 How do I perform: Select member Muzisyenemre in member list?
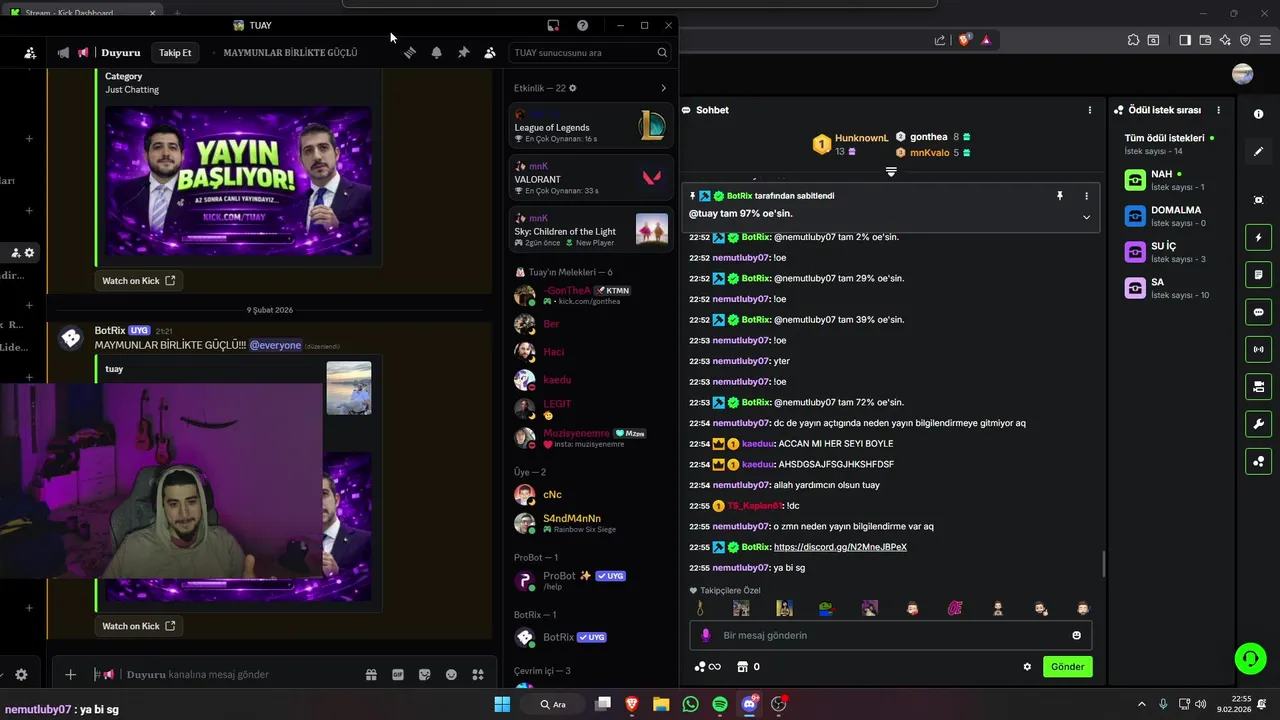(x=590, y=437)
